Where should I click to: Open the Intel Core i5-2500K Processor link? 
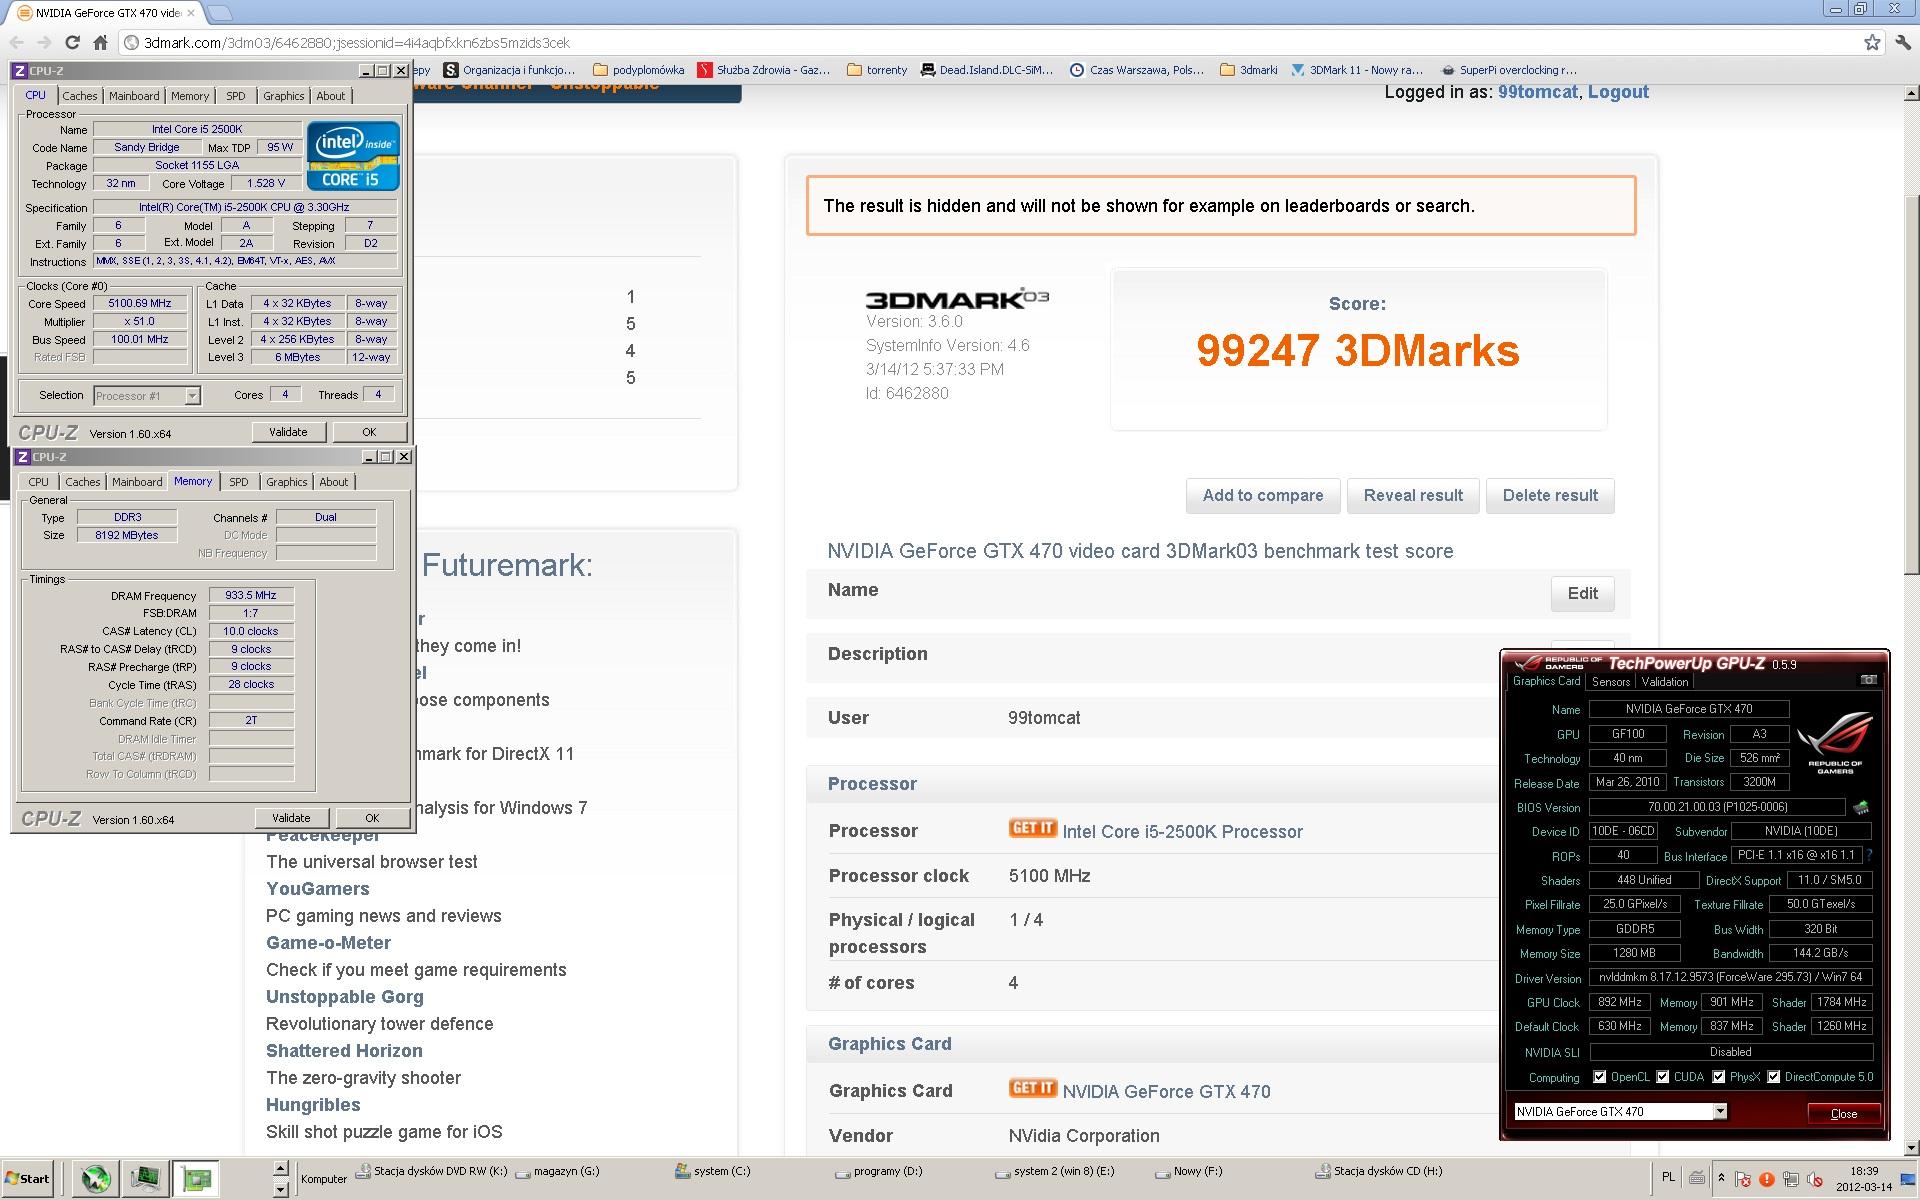[1183, 832]
